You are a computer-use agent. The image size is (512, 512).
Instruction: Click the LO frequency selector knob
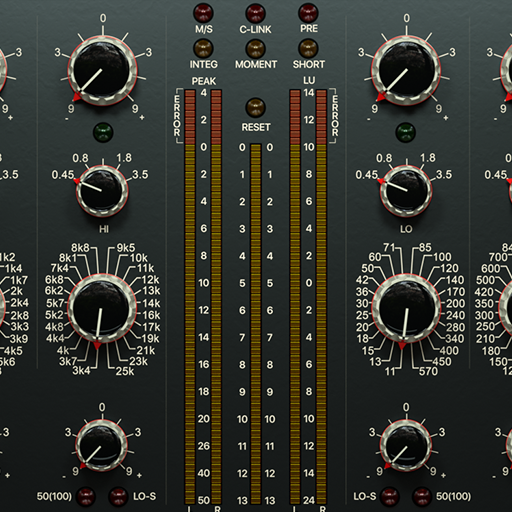[406, 309]
